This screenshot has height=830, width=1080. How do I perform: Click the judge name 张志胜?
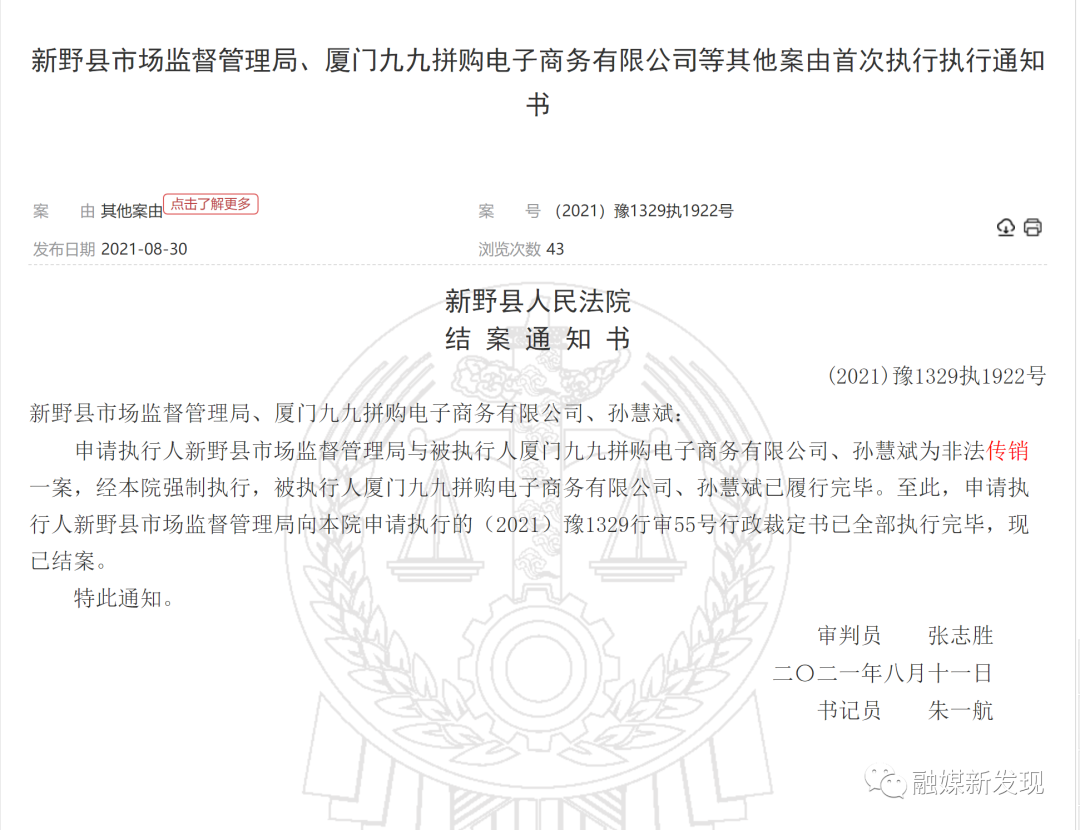961,636
